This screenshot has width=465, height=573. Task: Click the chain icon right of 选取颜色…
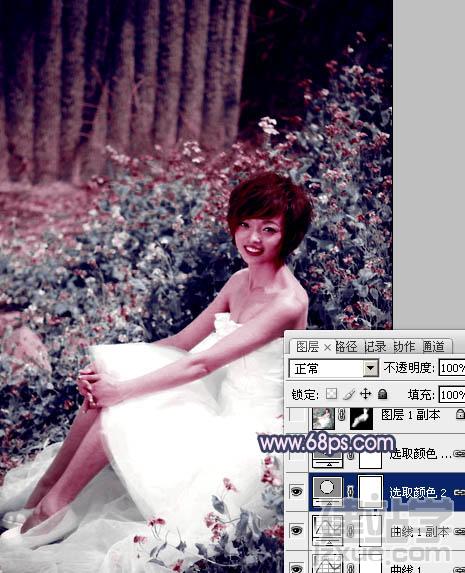pyautogui.click(x=459, y=454)
